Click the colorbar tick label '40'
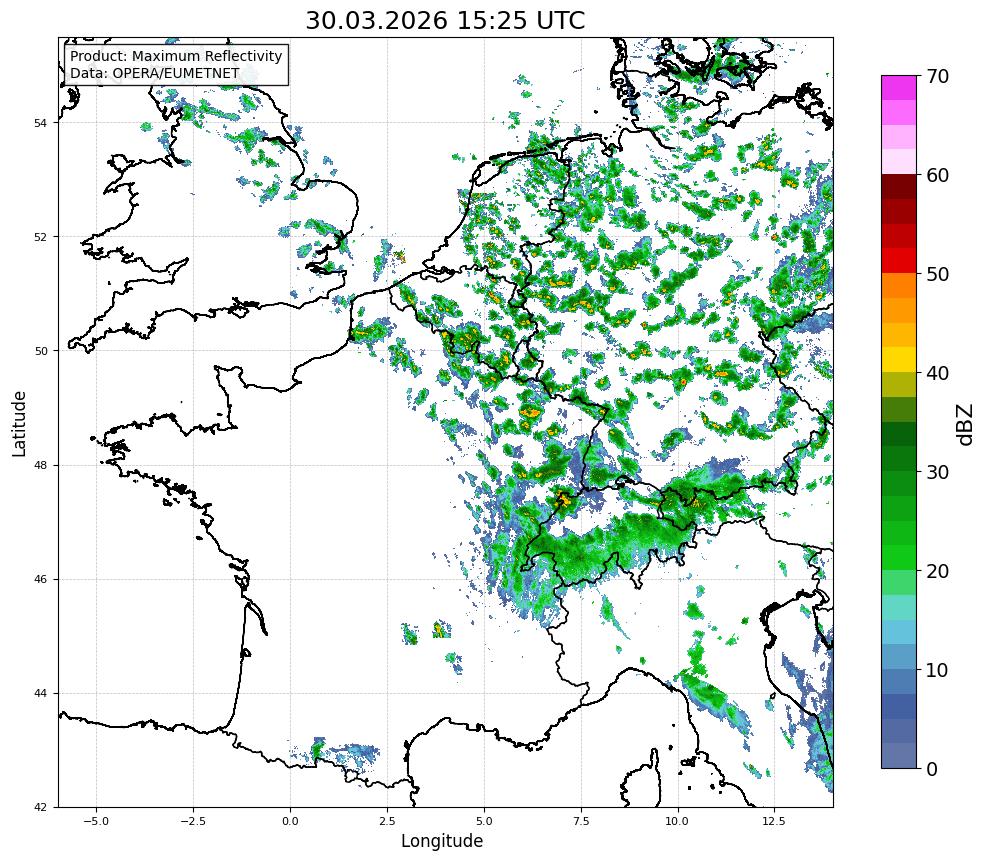This screenshot has height=860, width=985. click(937, 373)
